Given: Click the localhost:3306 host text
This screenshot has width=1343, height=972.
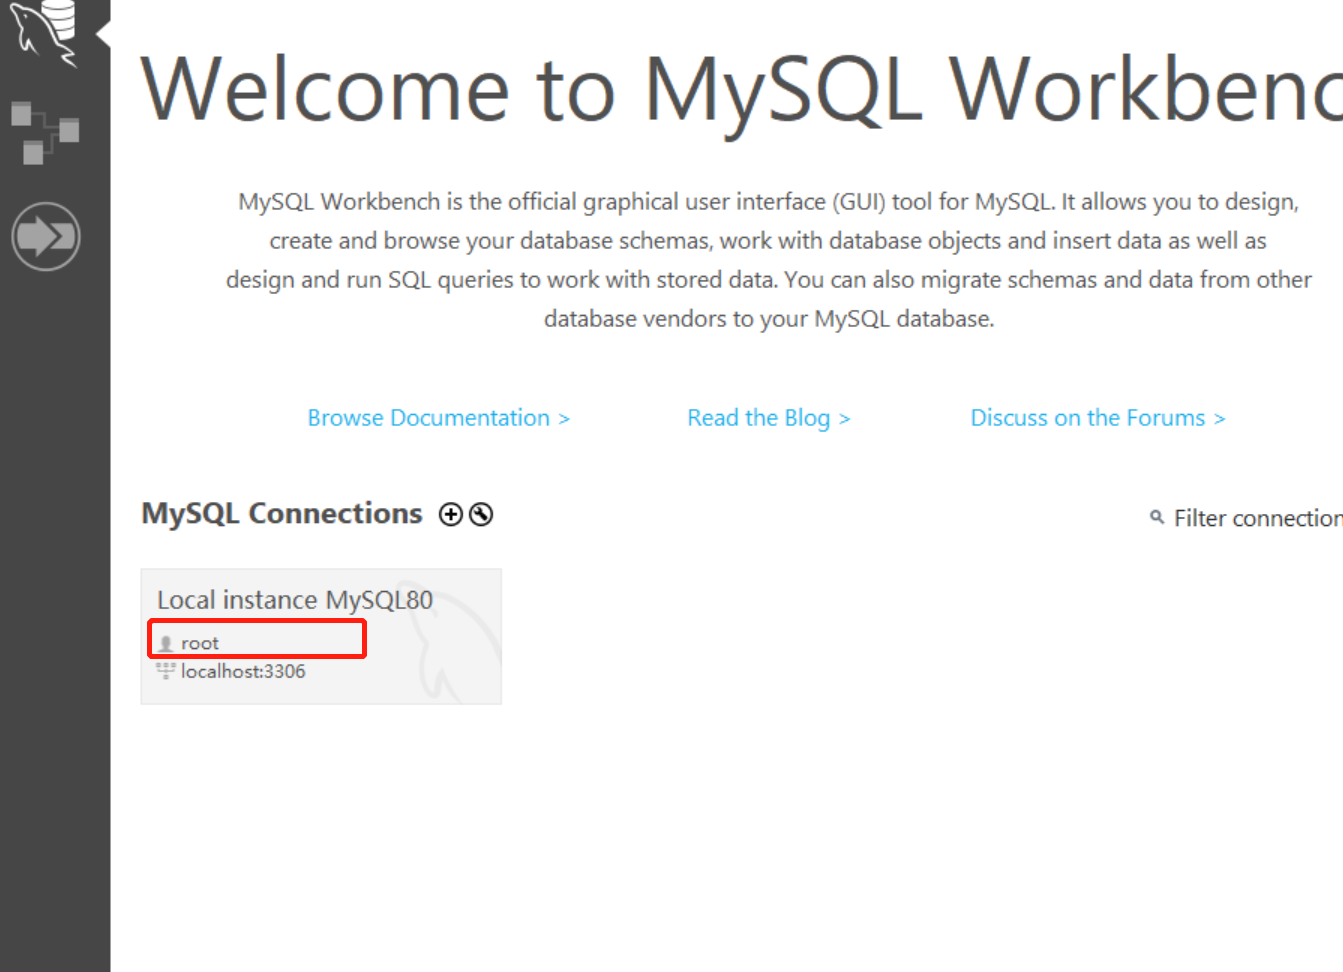Looking at the screenshot, I should pos(243,671).
